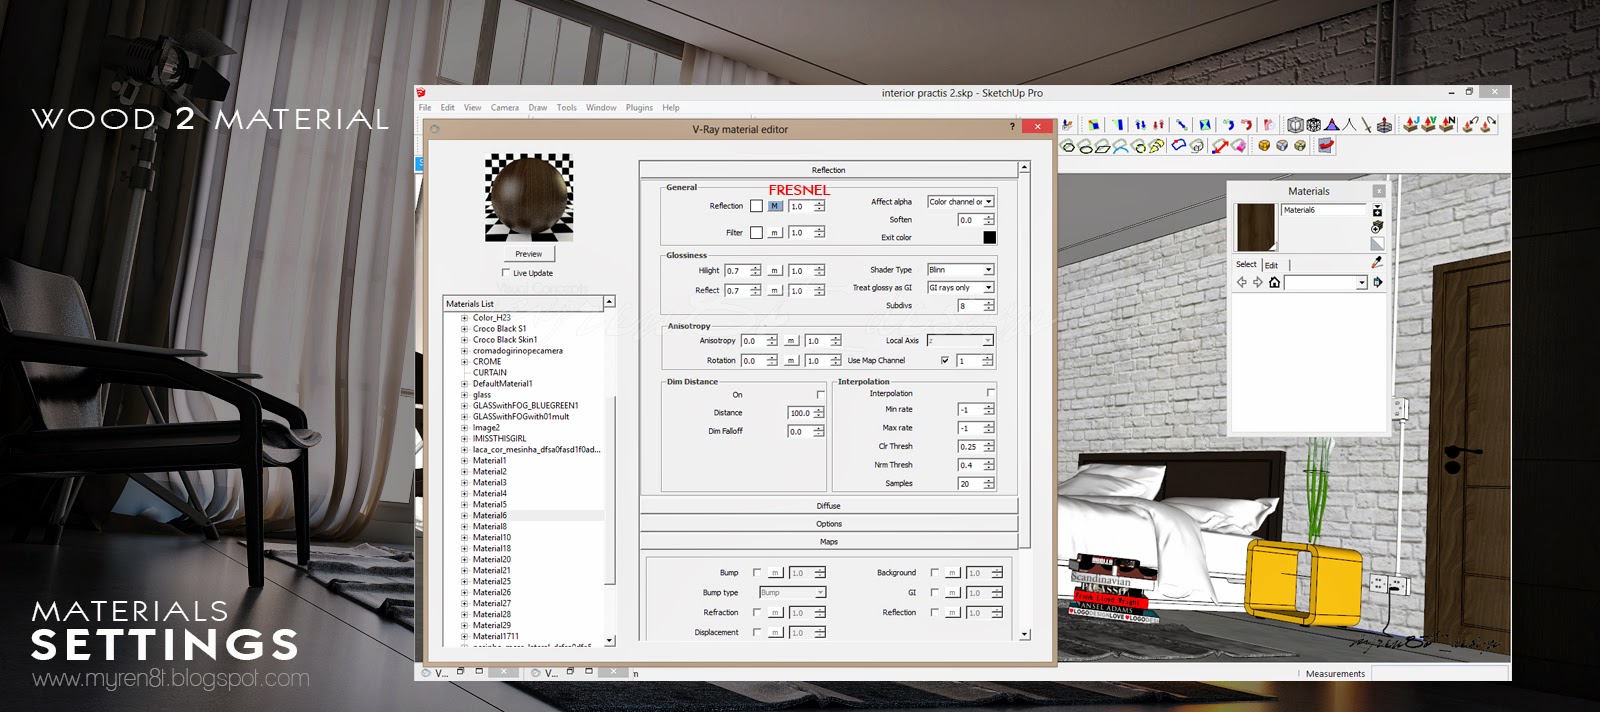Click the pink eraser-like tool icon
Viewport: 1600px width, 712px height.
pyautogui.click(x=1239, y=146)
